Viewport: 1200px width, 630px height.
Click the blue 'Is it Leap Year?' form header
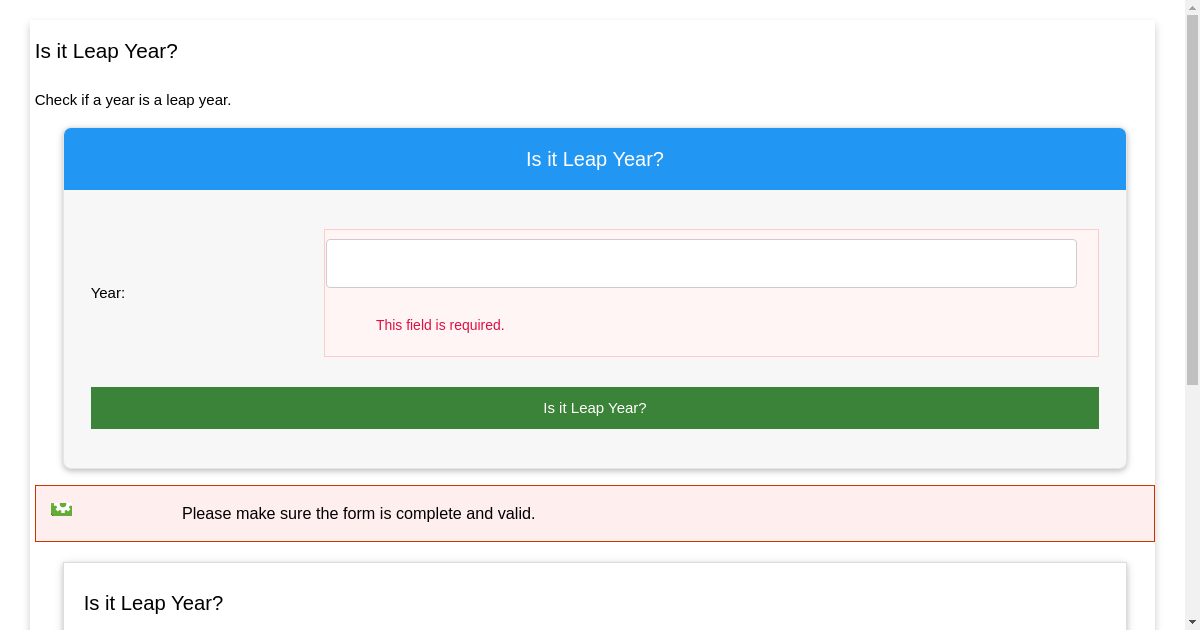[594, 158]
